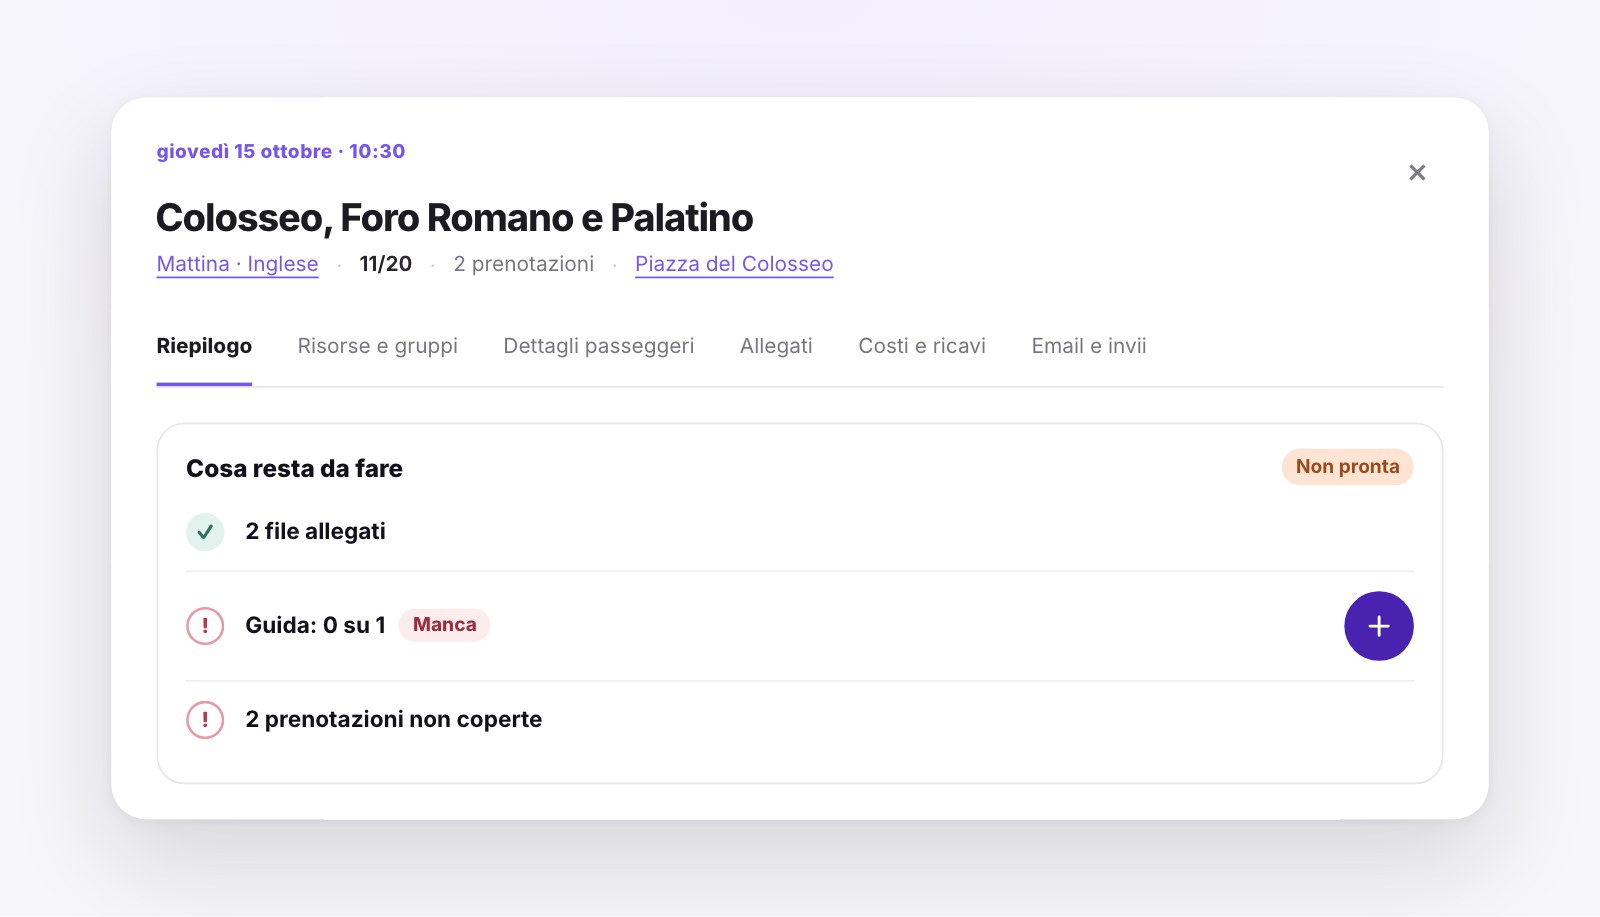Click the date giovedì 15 ottobre · 10:30

(x=281, y=152)
